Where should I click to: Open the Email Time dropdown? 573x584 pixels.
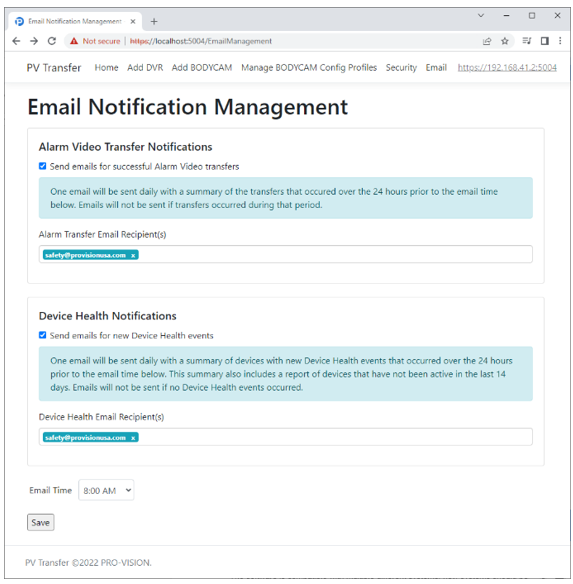(106, 490)
